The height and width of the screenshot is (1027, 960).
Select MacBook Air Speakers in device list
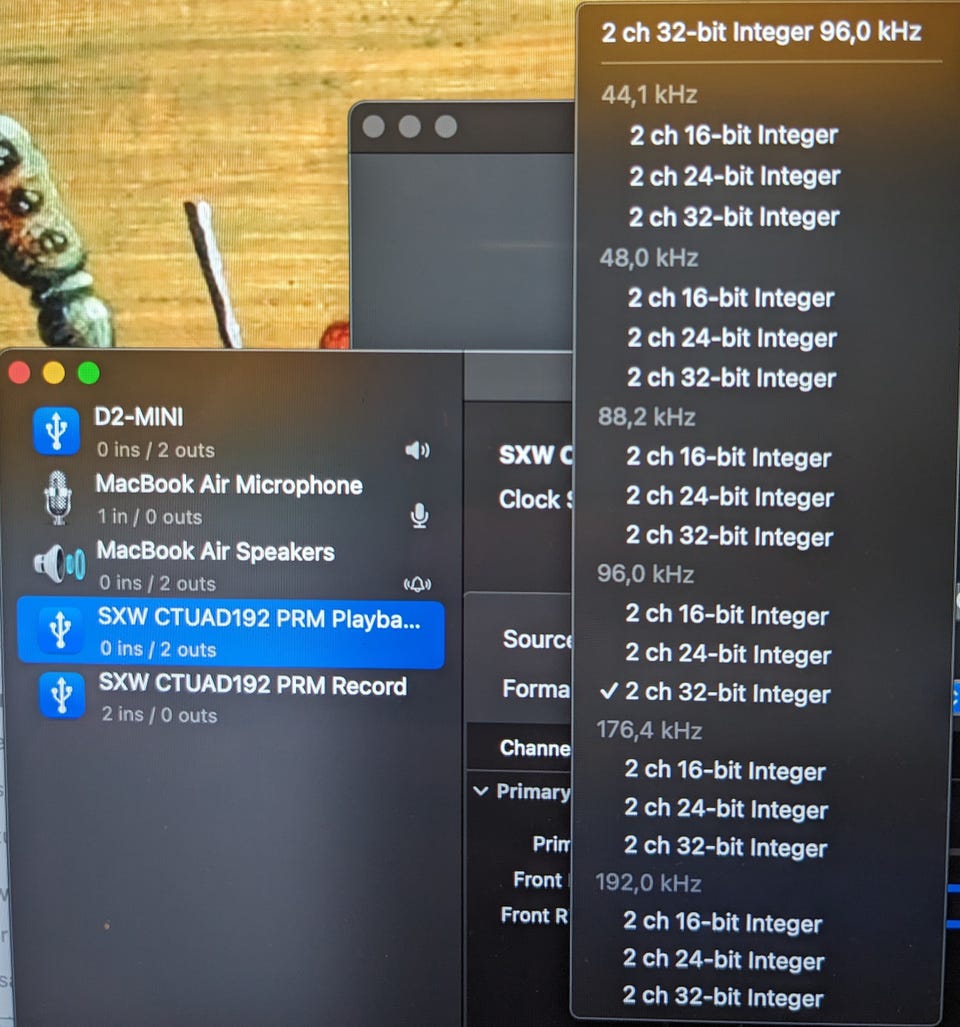click(x=231, y=566)
